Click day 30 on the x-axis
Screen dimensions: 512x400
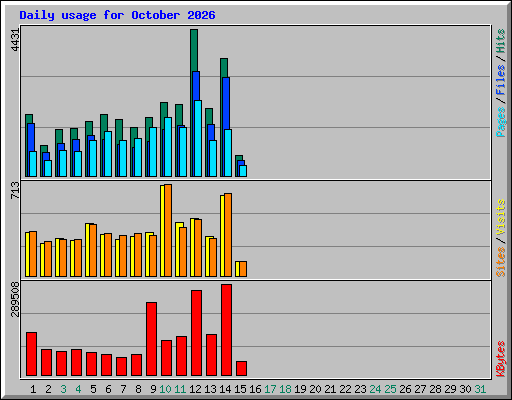(x=465, y=389)
